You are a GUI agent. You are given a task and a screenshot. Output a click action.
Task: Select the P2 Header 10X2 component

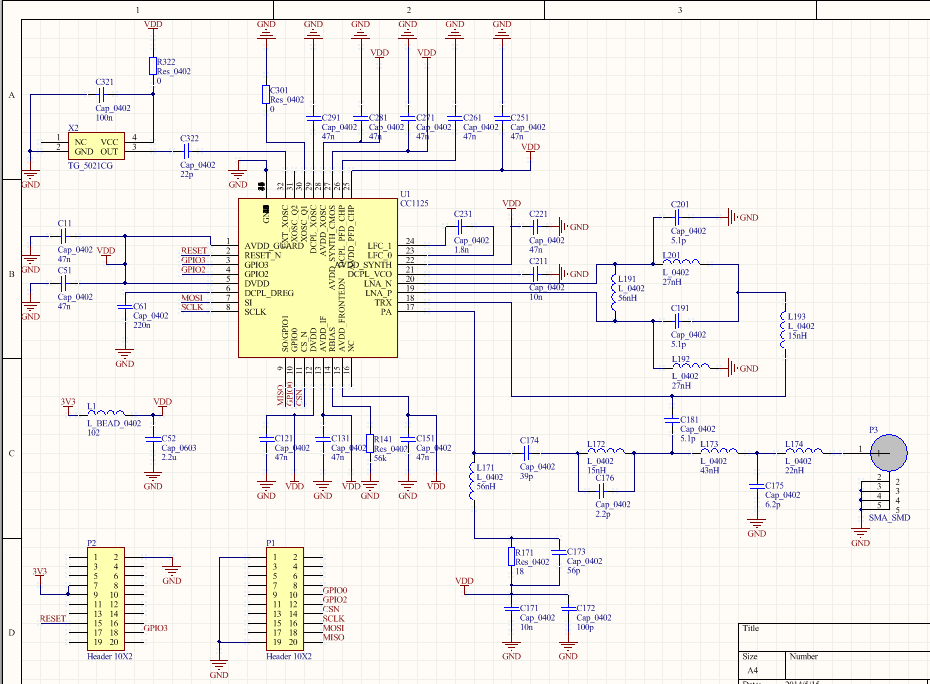pyautogui.click(x=106, y=599)
